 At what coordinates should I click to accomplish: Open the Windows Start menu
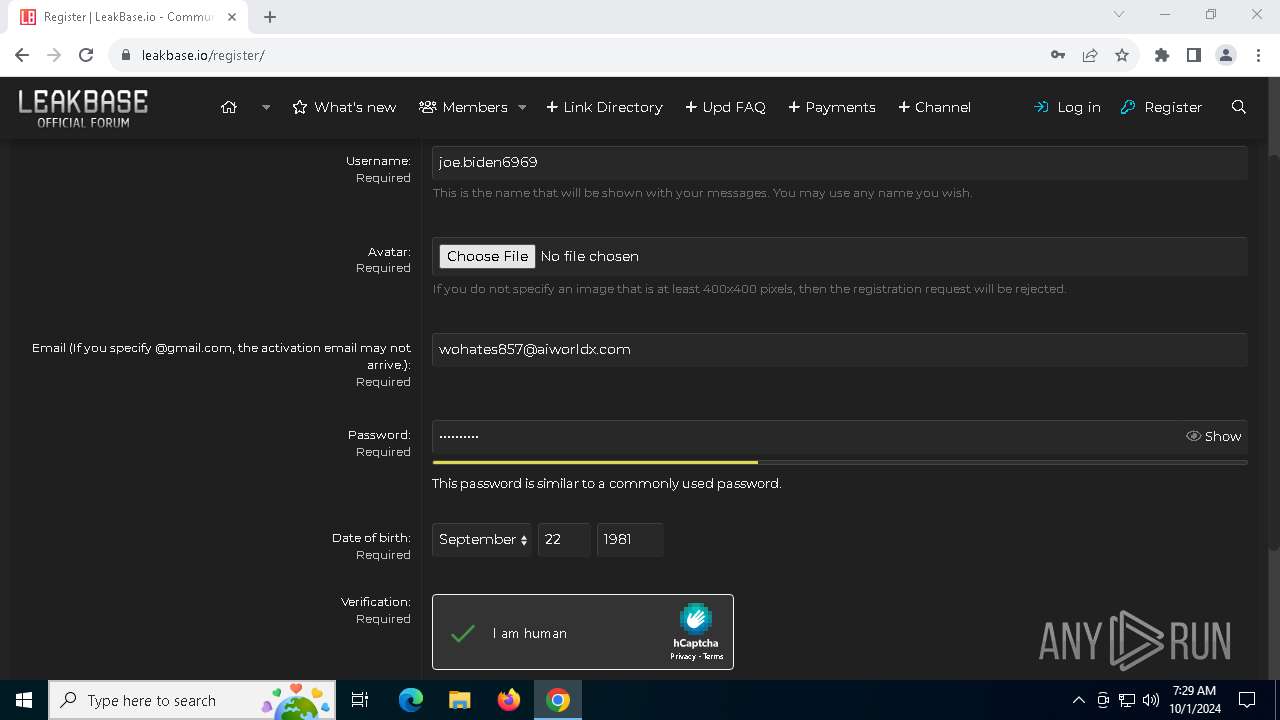click(24, 700)
